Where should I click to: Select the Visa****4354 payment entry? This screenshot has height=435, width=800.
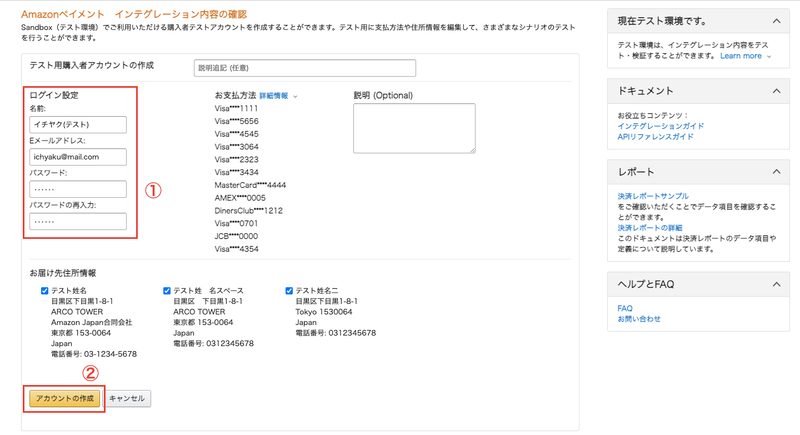click(x=236, y=249)
